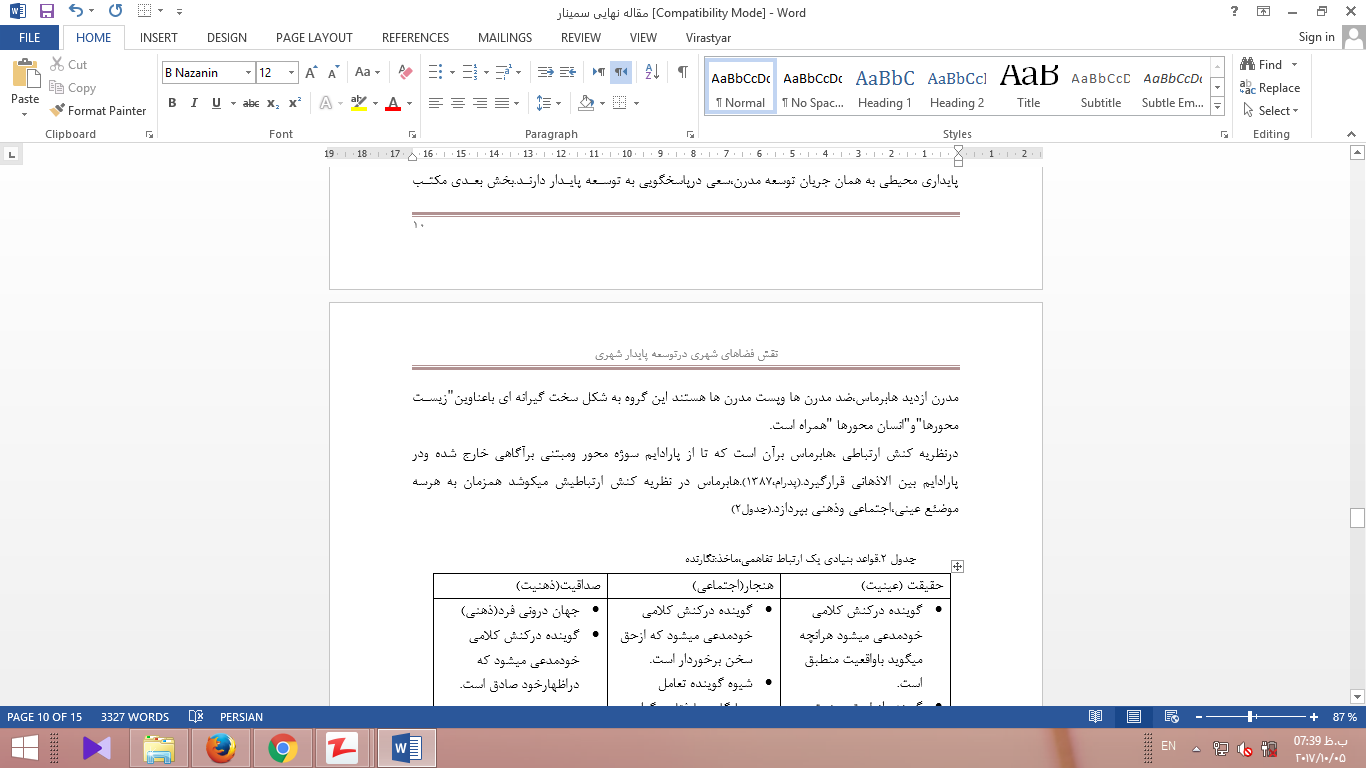Enable Left-to-Right text direction
The height and width of the screenshot is (768, 1366).
[598, 72]
